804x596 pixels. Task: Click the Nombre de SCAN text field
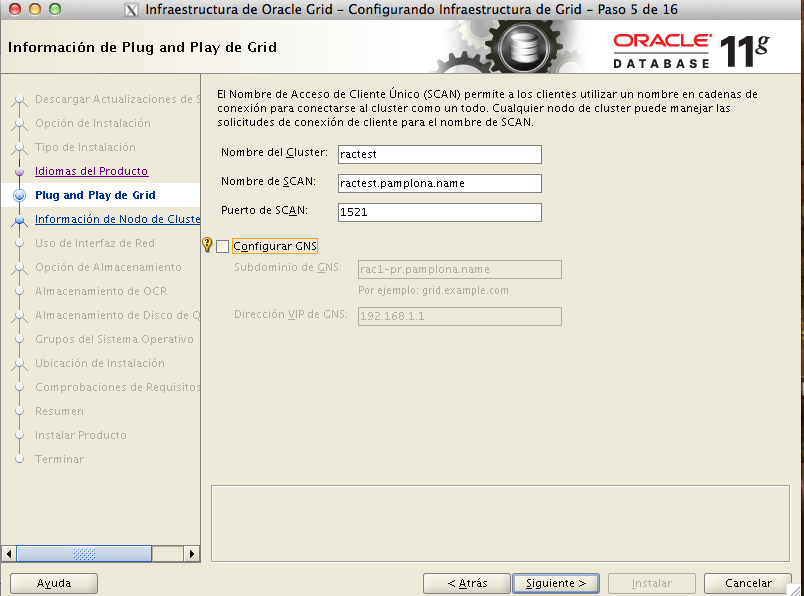point(440,184)
